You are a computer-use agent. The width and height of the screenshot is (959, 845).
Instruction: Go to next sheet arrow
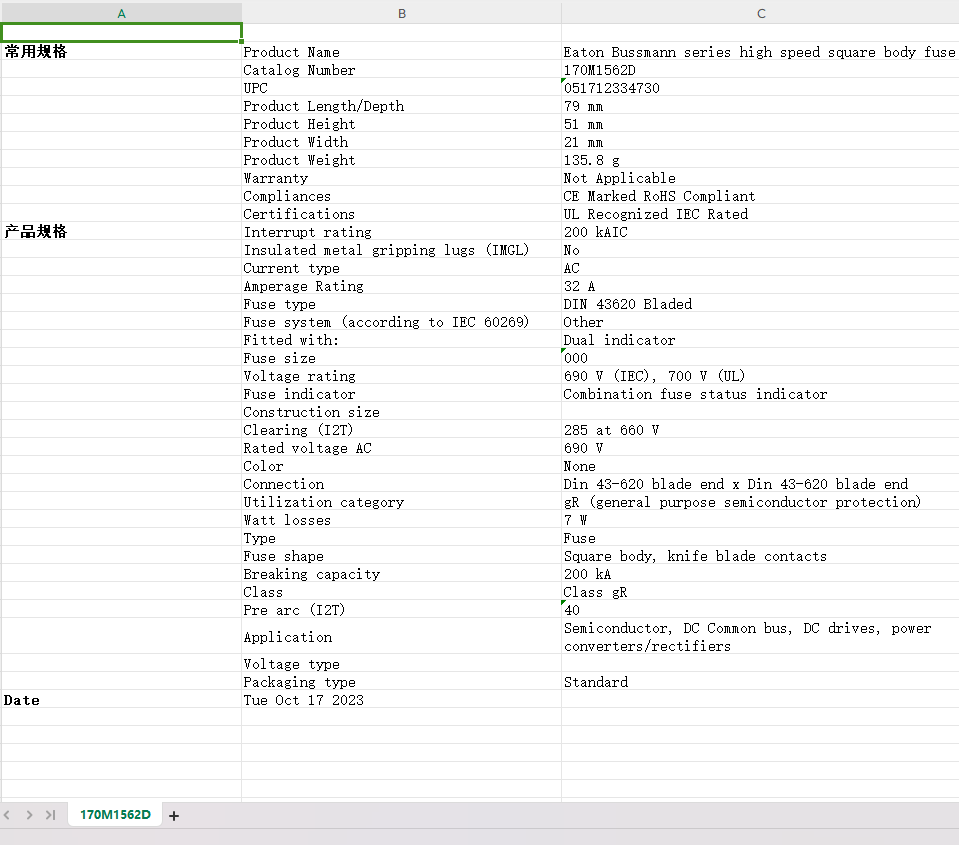click(29, 815)
